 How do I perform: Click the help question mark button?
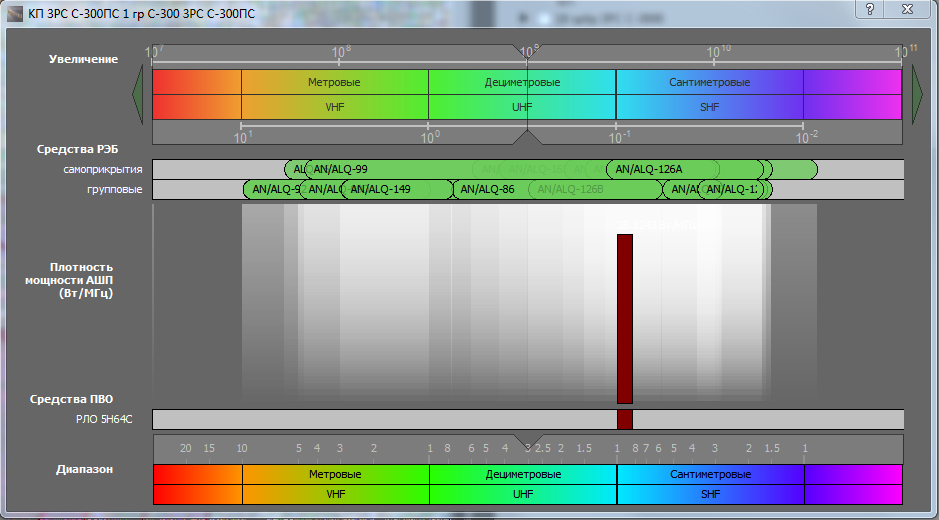(870, 9)
